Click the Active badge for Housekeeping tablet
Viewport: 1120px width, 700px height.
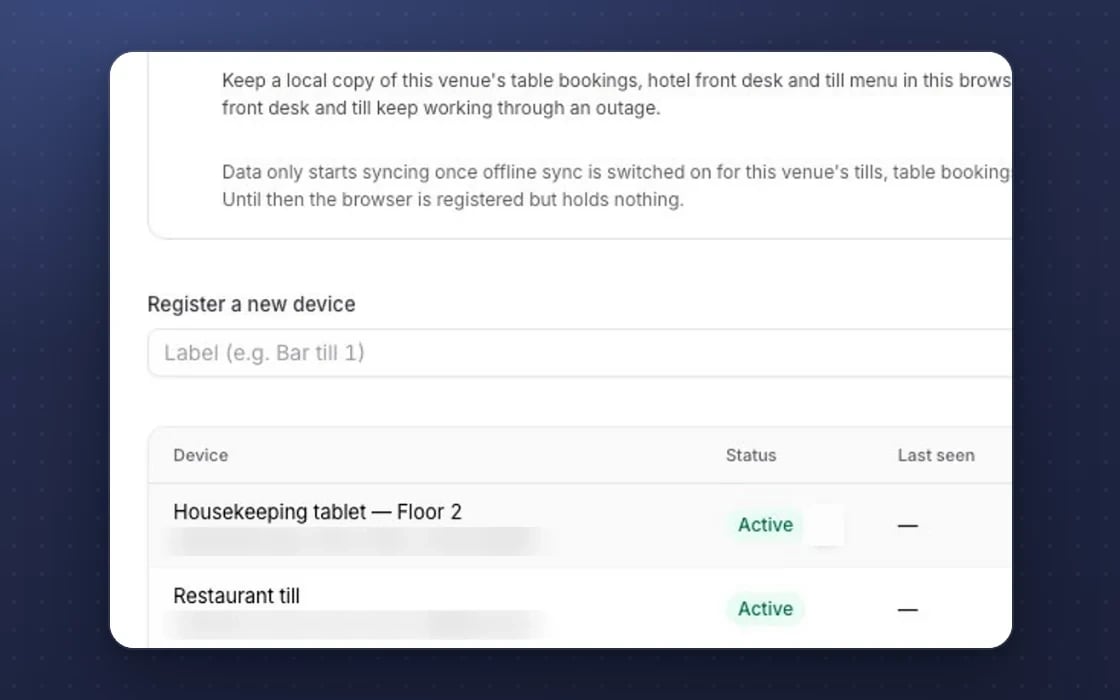[x=765, y=525]
